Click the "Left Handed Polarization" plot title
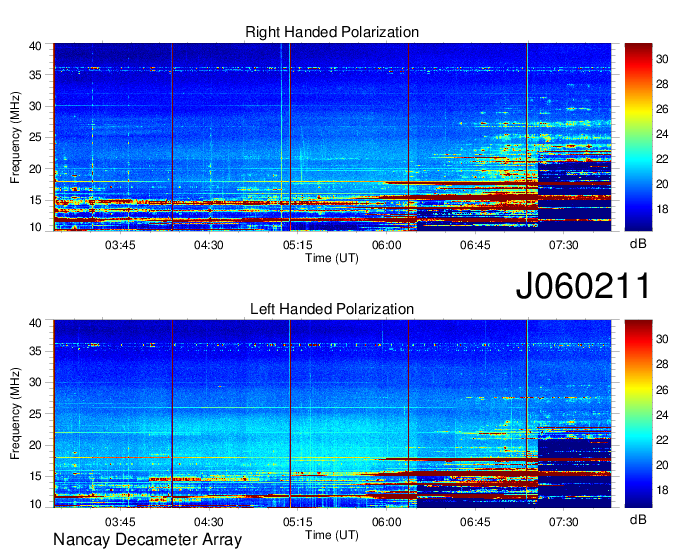Viewport: 680px width, 552px height. point(332,309)
